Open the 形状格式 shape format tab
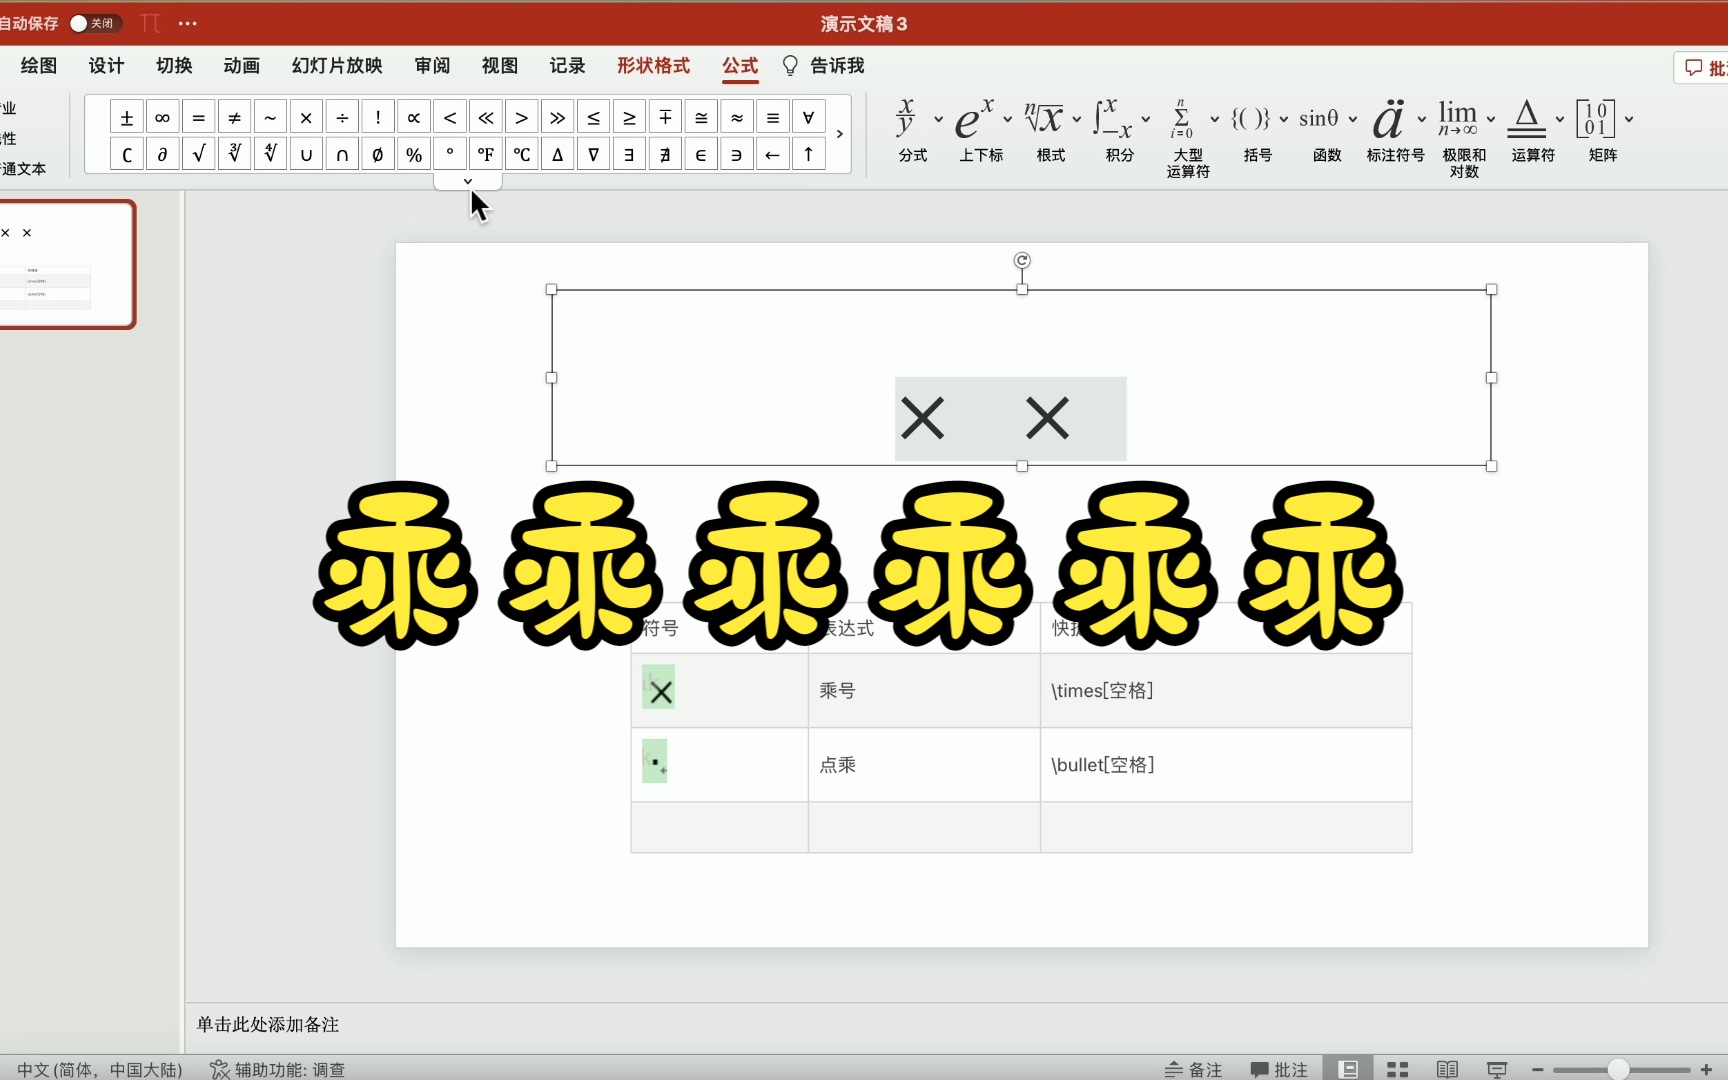This screenshot has height=1080, width=1728. [654, 66]
